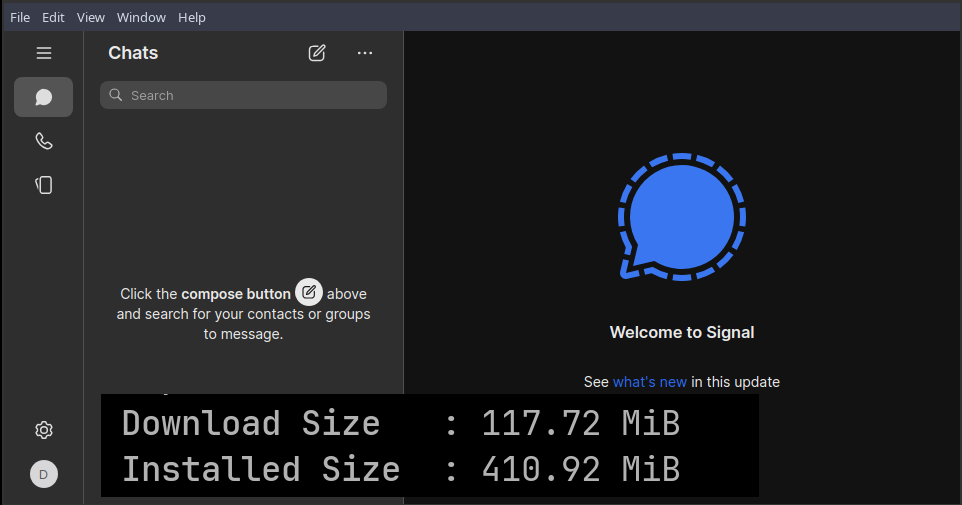962x505 pixels.
Task: Click the "Welcome to Signal" heading
Action: pyautogui.click(x=681, y=333)
